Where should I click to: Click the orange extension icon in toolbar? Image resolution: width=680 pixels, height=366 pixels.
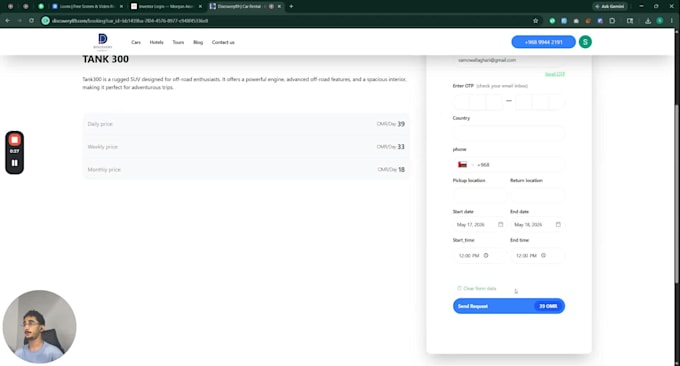(588, 21)
